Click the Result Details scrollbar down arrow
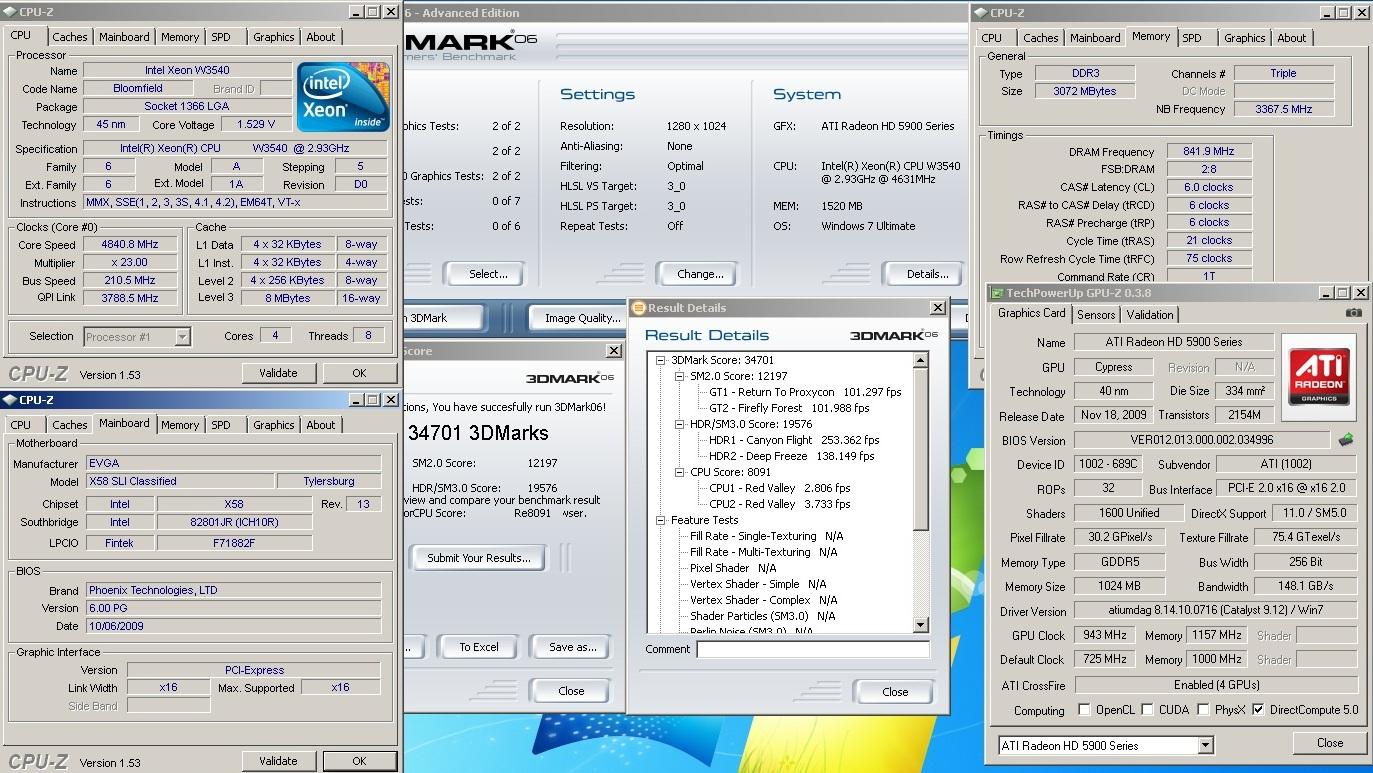 [921, 625]
